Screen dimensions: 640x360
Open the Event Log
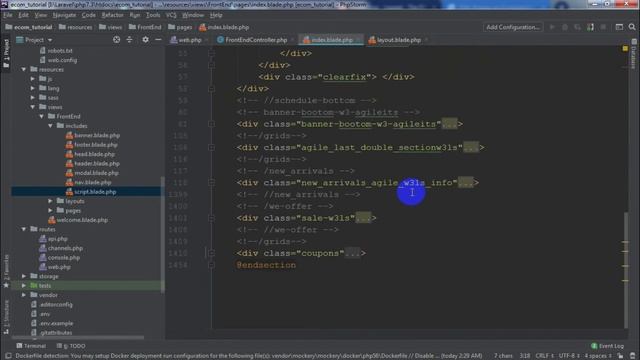607,346
